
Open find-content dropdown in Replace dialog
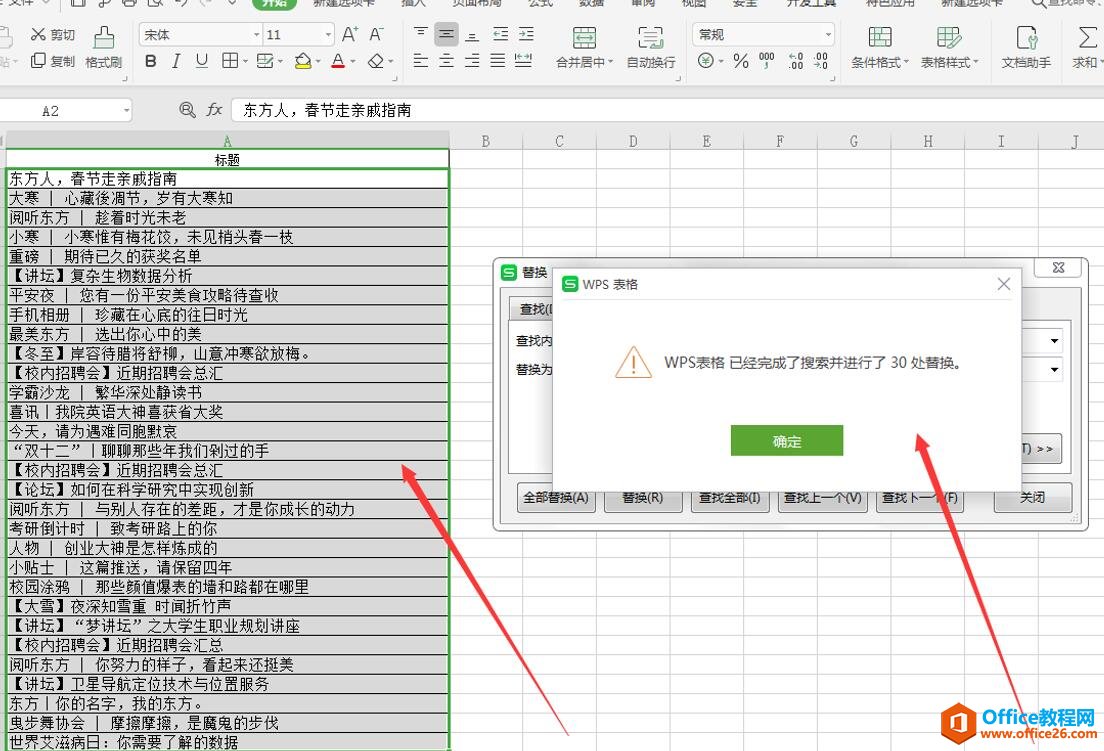pyautogui.click(x=1054, y=341)
